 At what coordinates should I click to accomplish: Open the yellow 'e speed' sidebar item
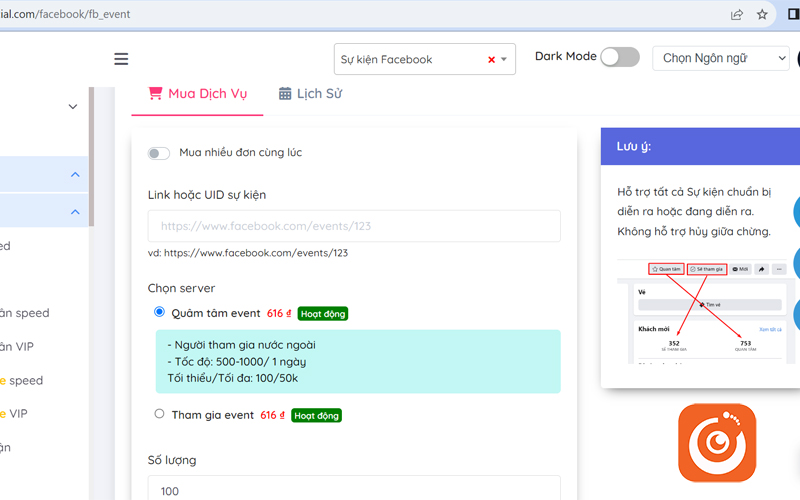(21, 381)
